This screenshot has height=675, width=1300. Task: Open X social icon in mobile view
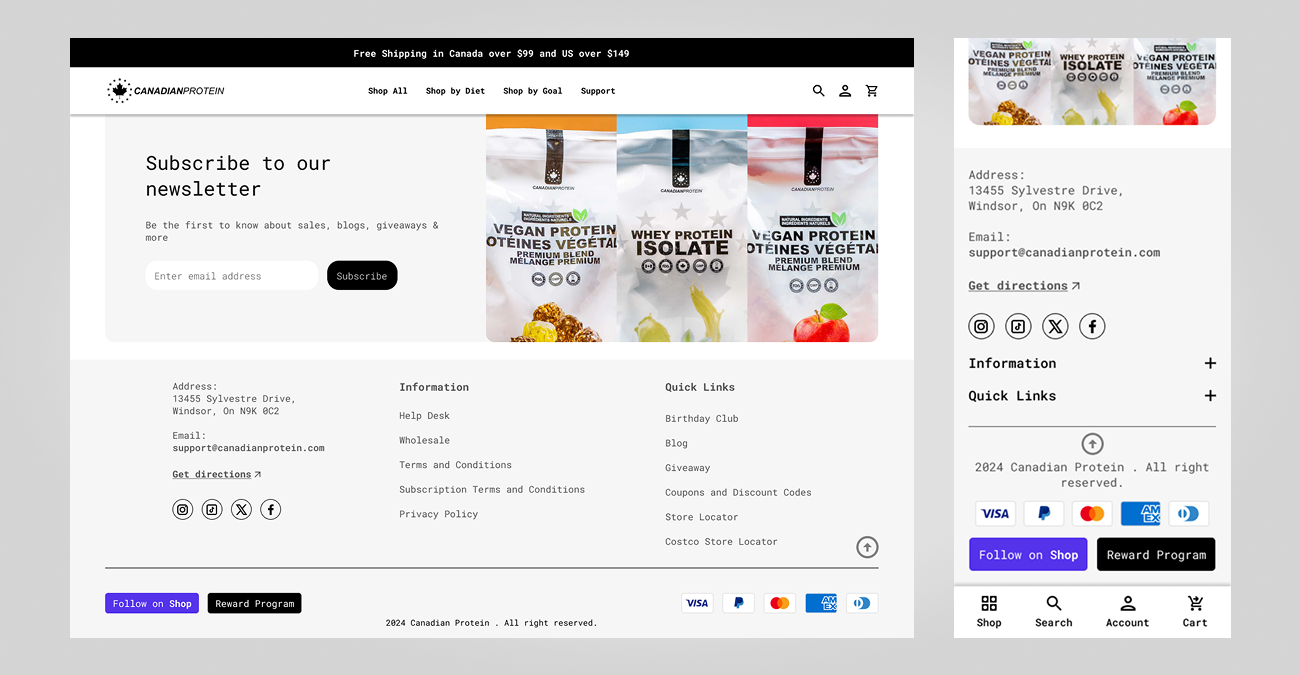(x=1055, y=326)
